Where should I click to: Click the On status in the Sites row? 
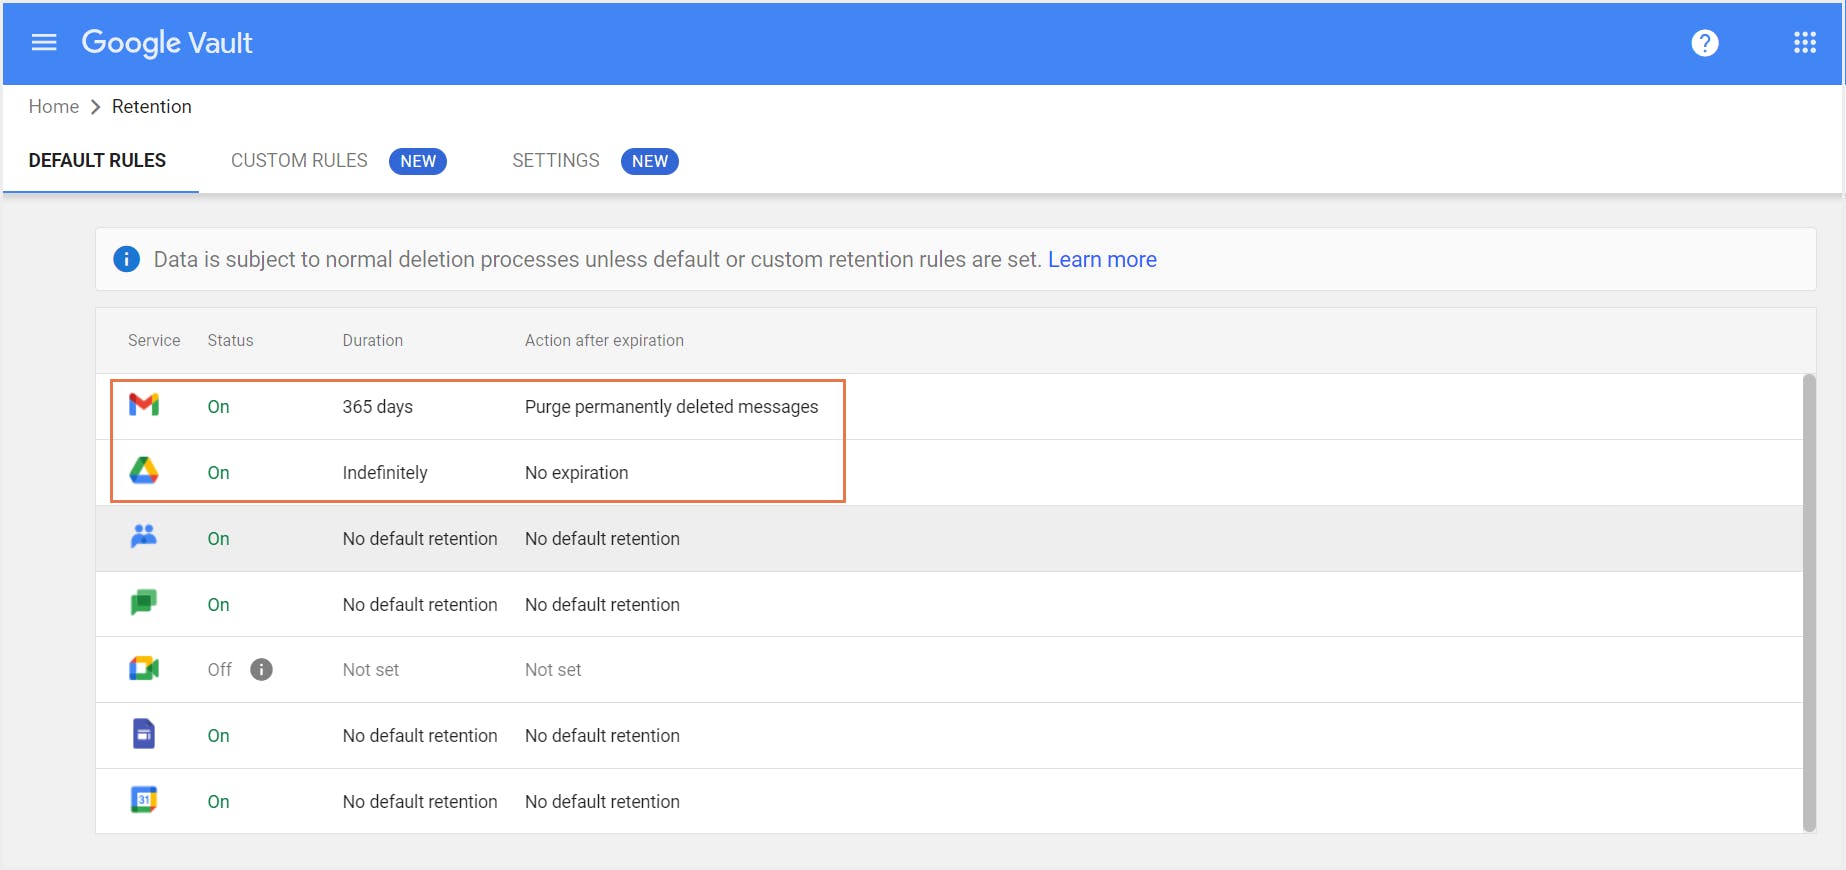[x=218, y=736]
